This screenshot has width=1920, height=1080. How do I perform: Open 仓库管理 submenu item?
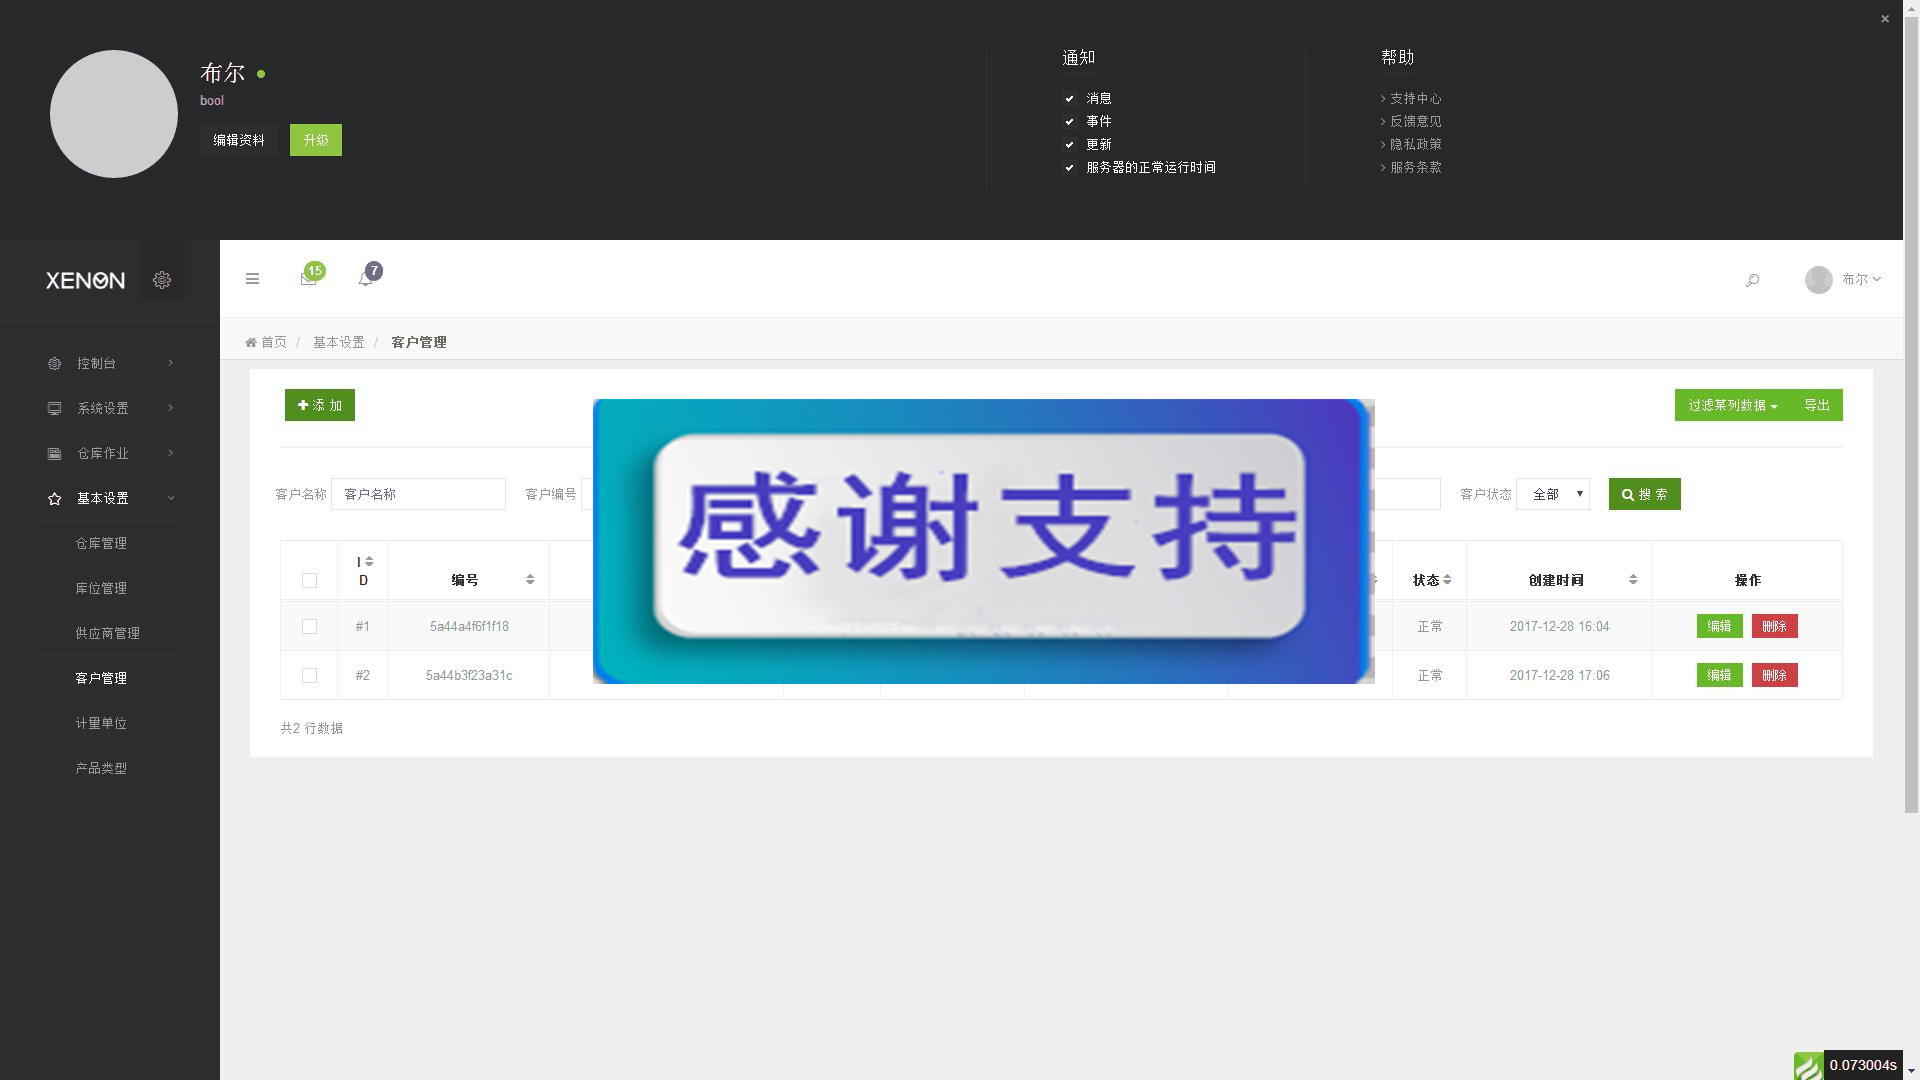pyautogui.click(x=101, y=543)
